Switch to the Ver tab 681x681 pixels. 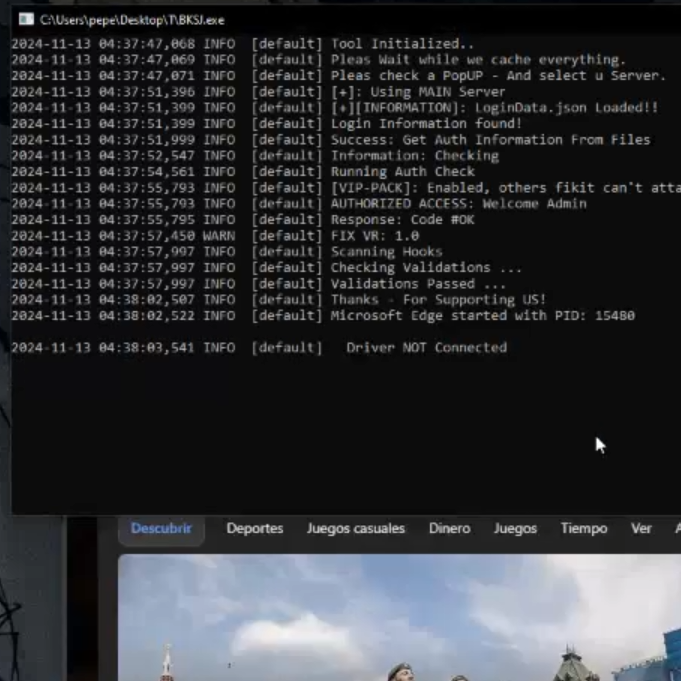click(x=641, y=528)
